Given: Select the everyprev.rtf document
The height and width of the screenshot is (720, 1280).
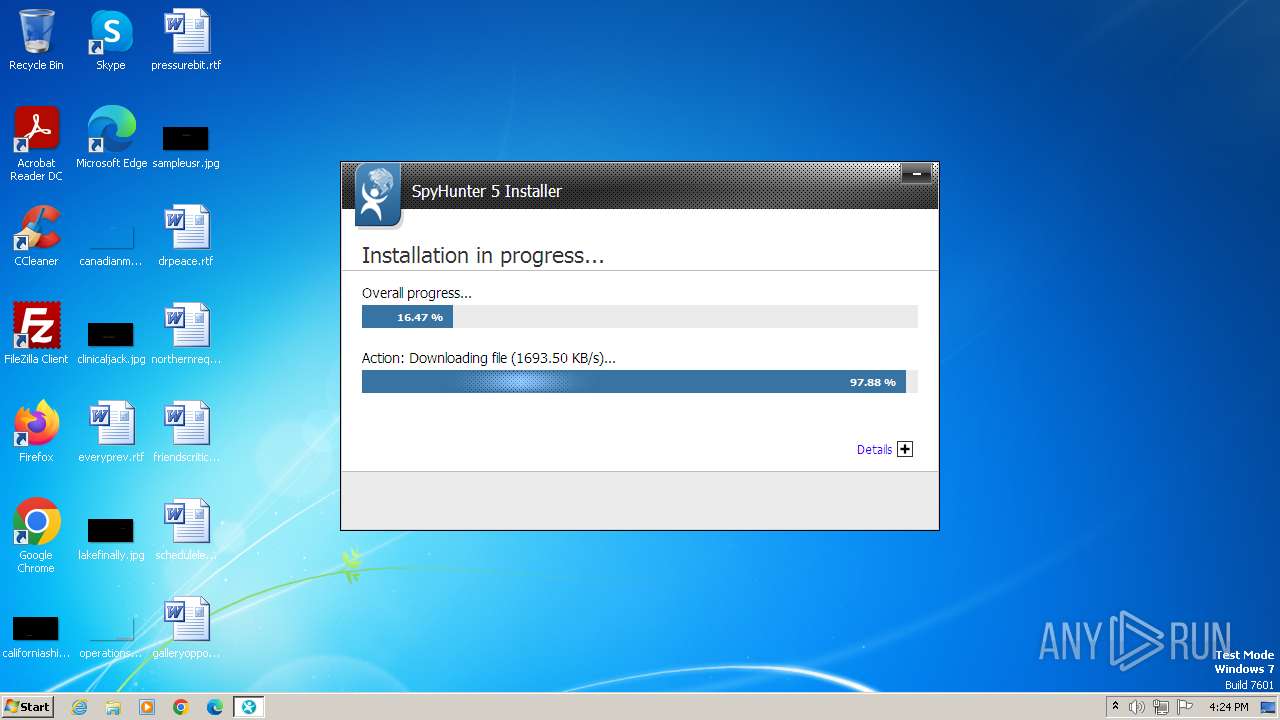Looking at the screenshot, I should tap(111, 432).
